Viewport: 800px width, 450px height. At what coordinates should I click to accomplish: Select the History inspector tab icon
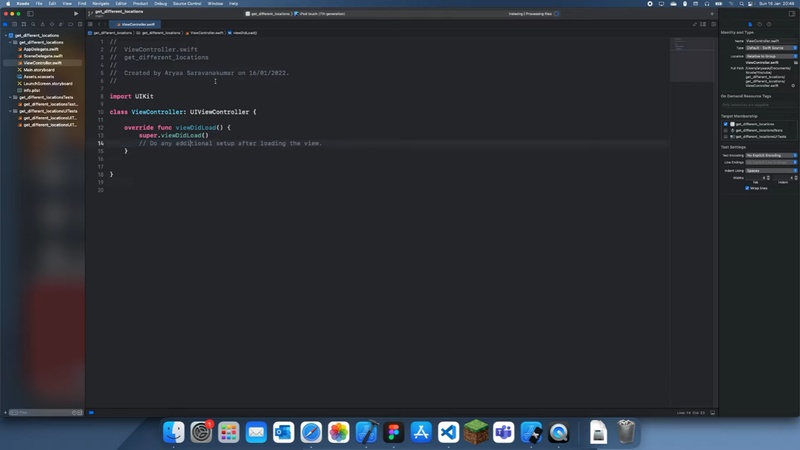click(x=759, y=24)
